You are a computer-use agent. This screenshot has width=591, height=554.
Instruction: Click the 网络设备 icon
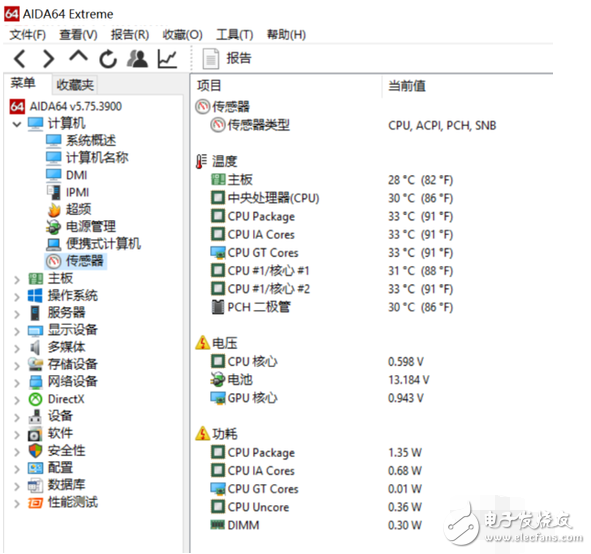[x=36, y=382]
